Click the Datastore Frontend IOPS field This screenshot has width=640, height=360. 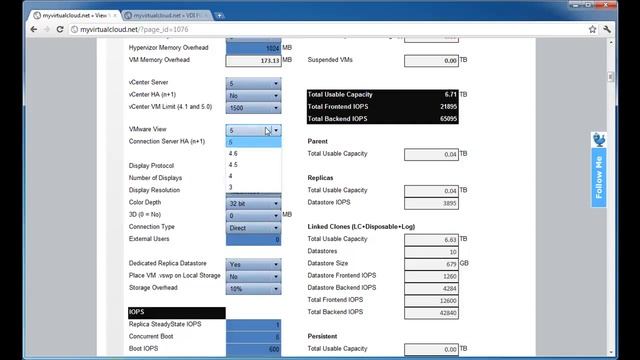pyautogui.click(x=431, y=276)
